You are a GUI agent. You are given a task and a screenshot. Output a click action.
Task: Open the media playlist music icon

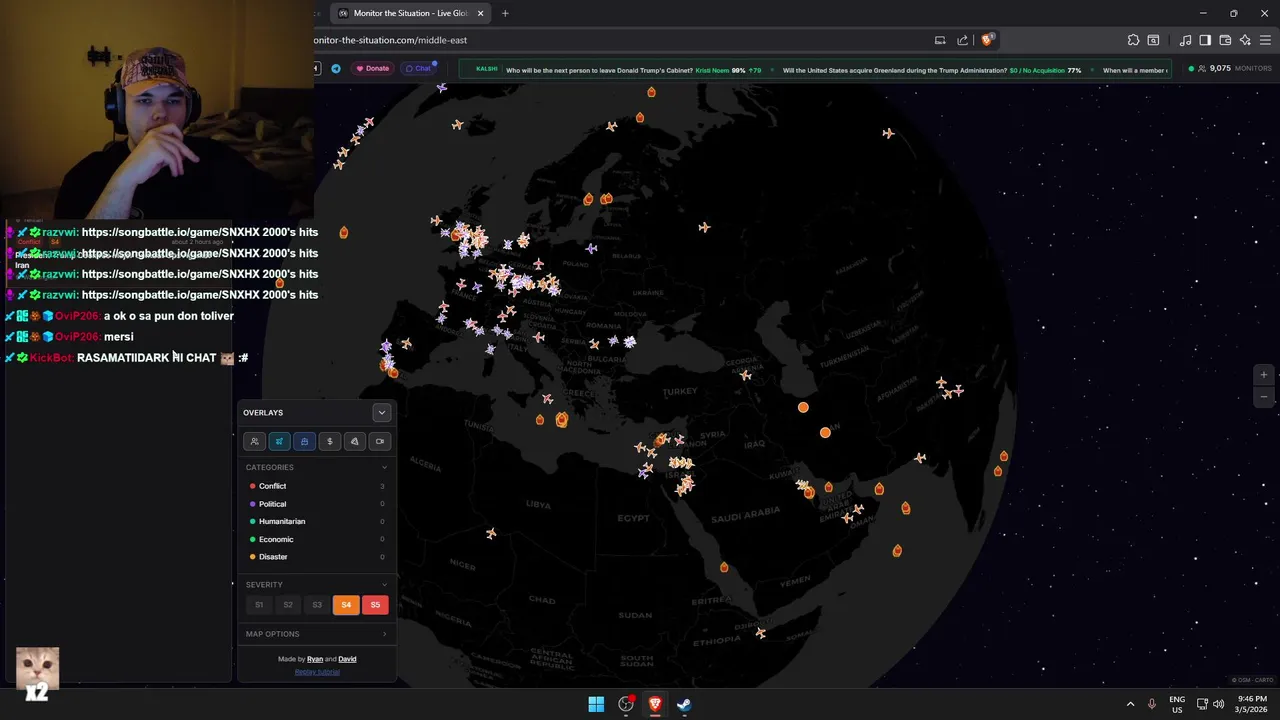[1185, 40]
